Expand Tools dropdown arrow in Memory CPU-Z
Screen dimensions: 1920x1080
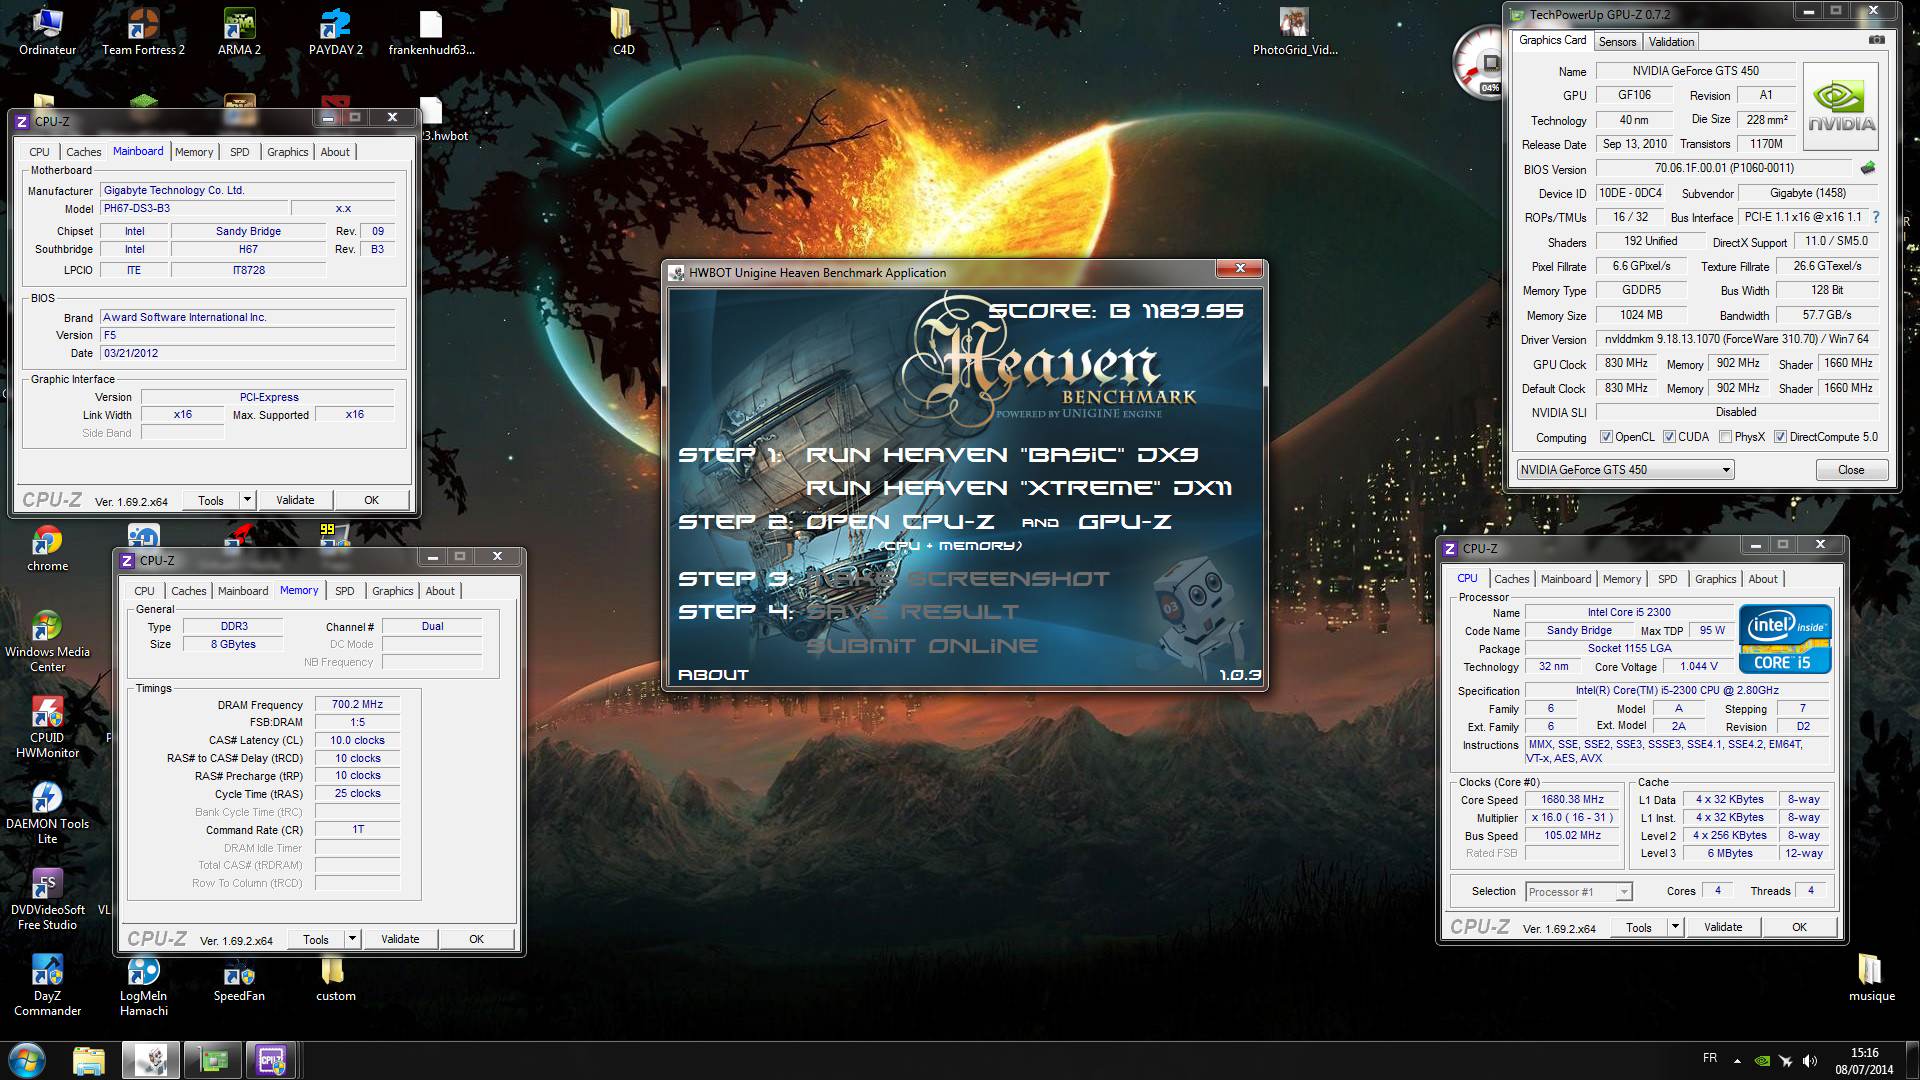(x=352, y=938)
